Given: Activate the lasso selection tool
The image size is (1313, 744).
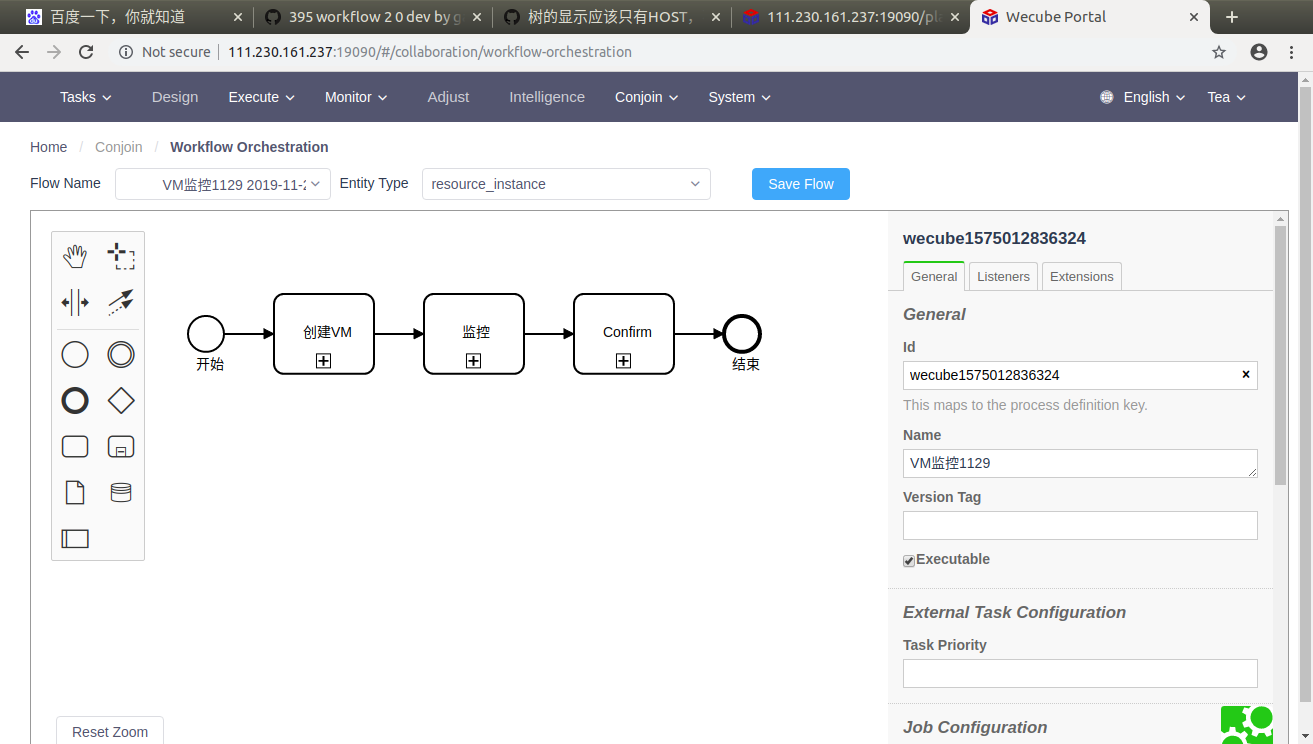Looking at the screenshot, I should click(x=121, y=256).
